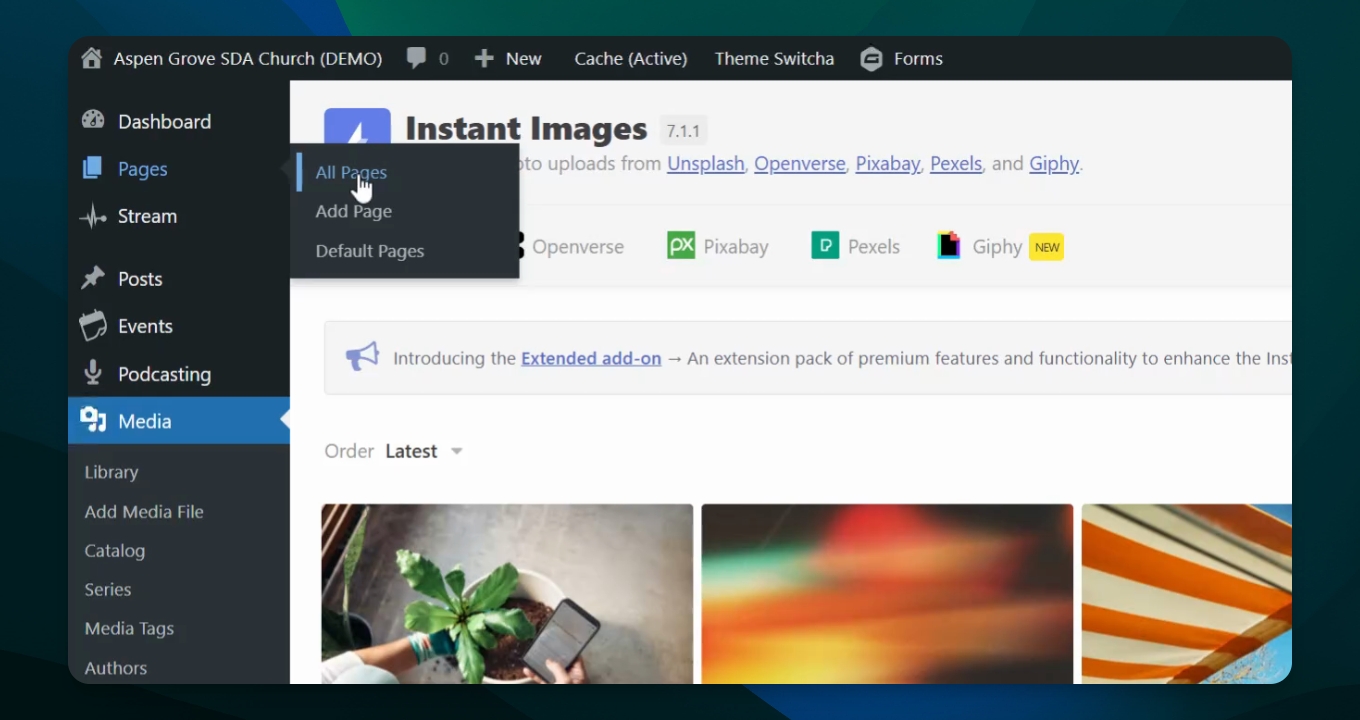Follow the Unsplash link
This screenshot has width=1360, height=720.
coord(706,163)
